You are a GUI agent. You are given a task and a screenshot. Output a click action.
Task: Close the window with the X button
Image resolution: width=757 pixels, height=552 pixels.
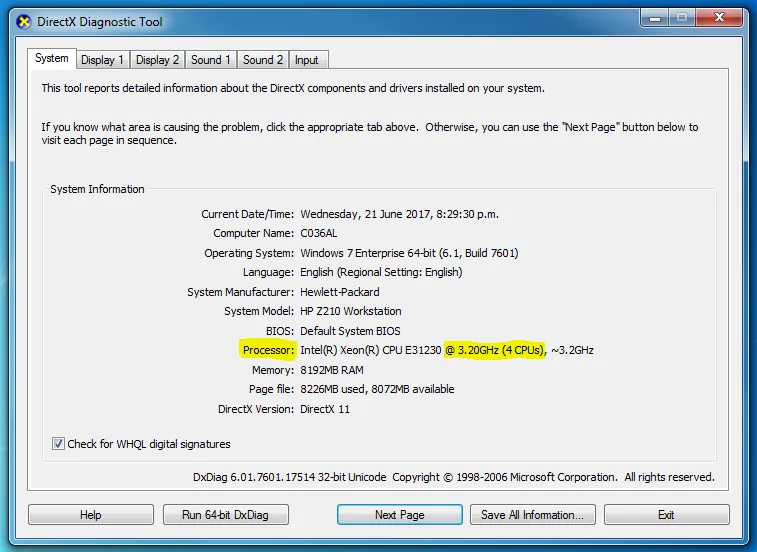click(x=719, y=18)
